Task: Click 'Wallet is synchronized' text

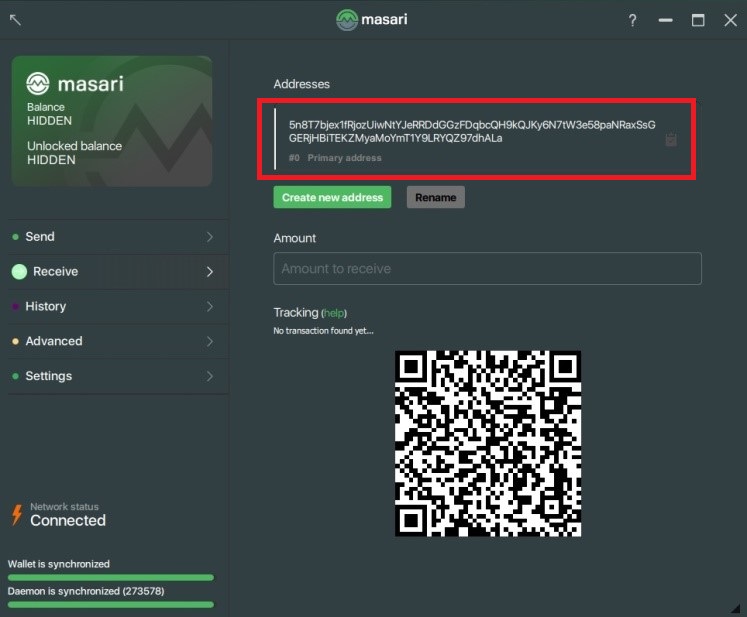Action: tap(59, 564)
